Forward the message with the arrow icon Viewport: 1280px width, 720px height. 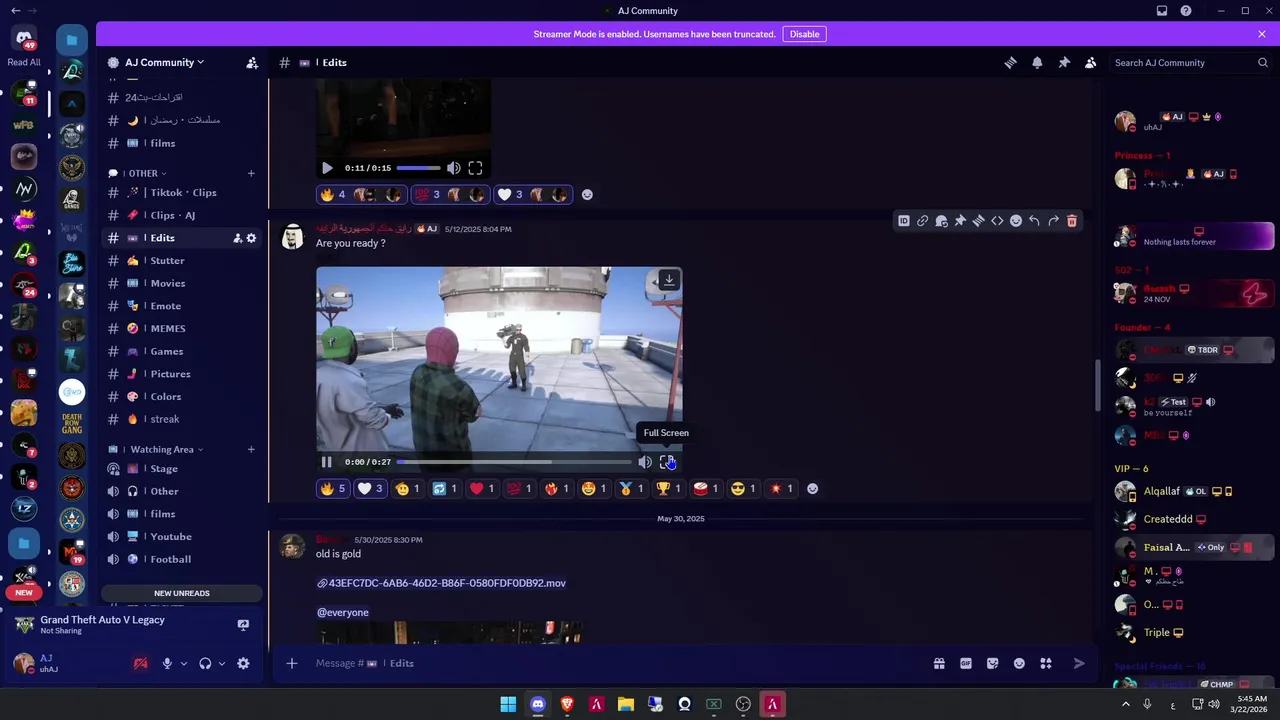click(1053, 221)
